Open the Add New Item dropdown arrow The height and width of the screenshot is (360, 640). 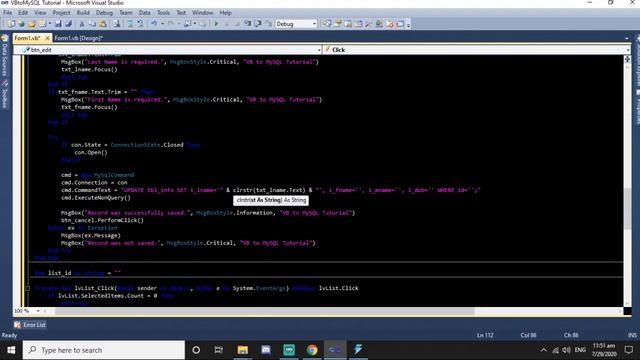click(50, 24)
